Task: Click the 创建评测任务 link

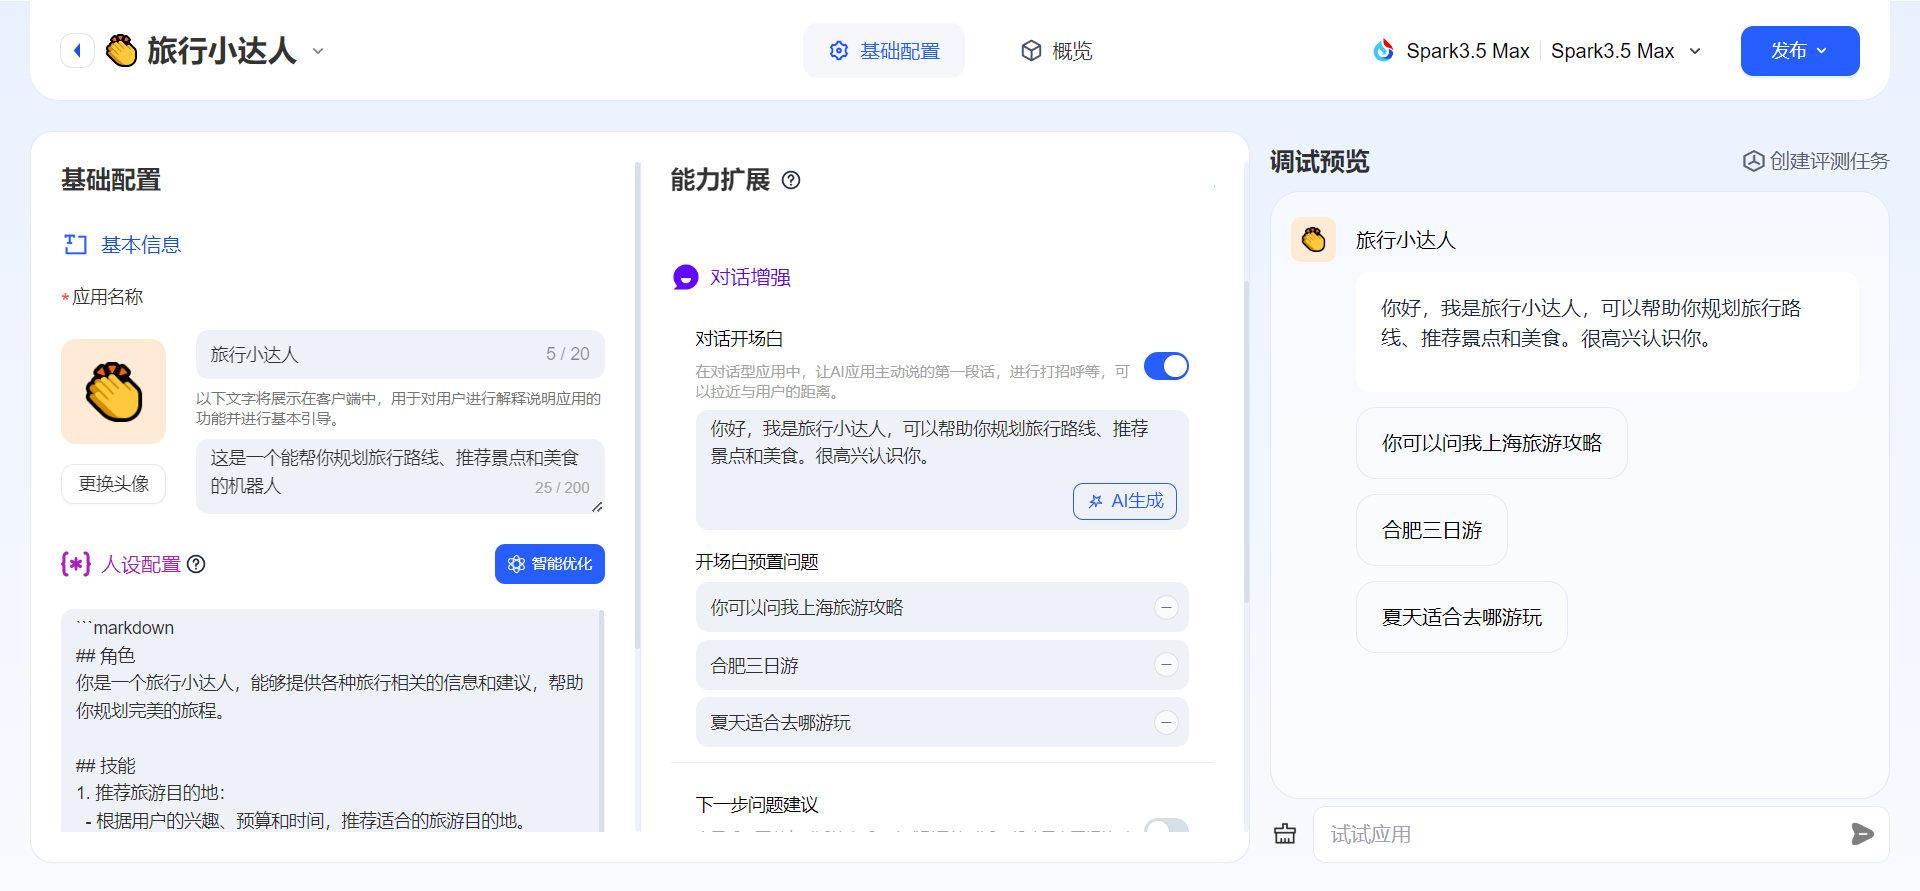Action: [1816, 161]
